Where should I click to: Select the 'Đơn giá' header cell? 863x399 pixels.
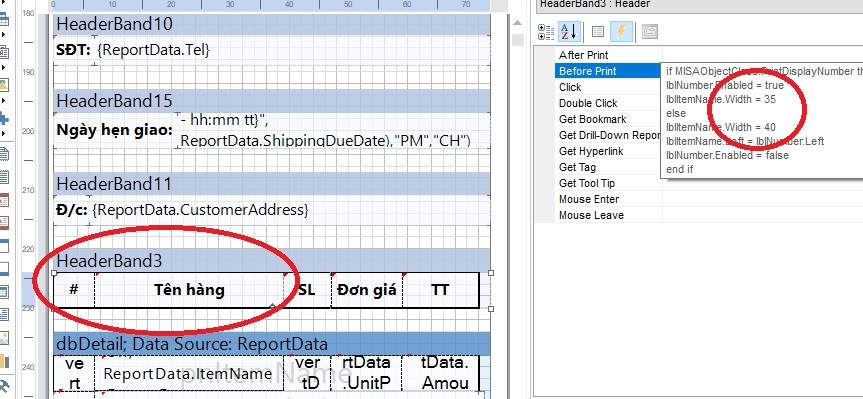tap(367, 290)
